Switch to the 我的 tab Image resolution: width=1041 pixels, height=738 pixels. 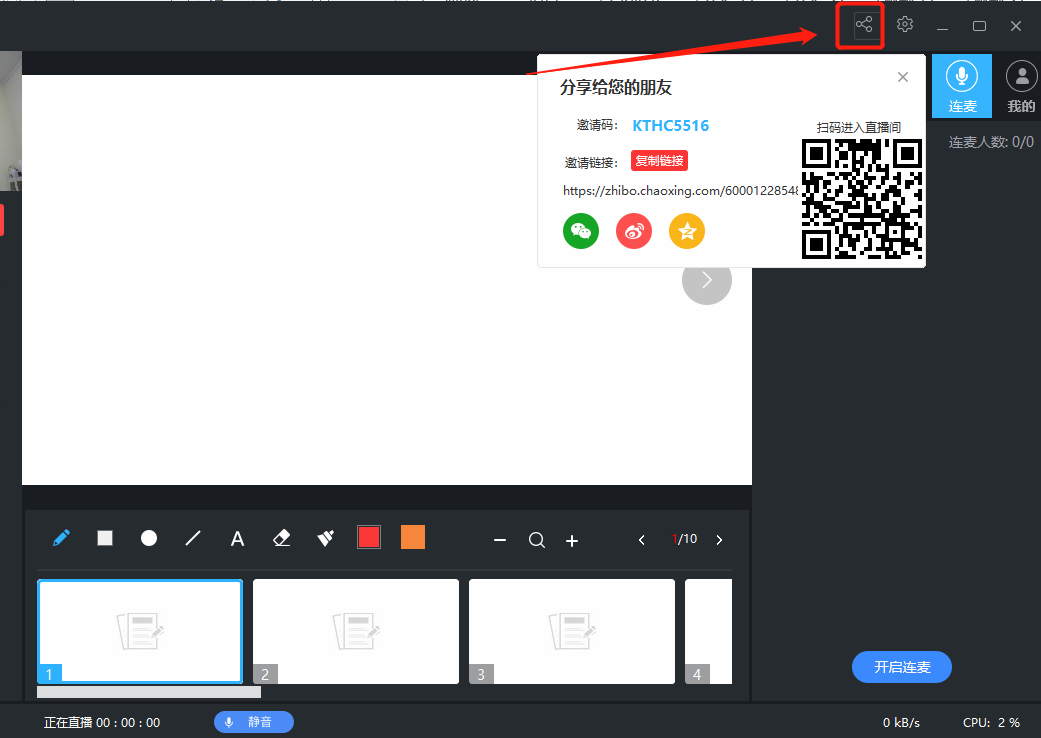(x=1021, y=86)
